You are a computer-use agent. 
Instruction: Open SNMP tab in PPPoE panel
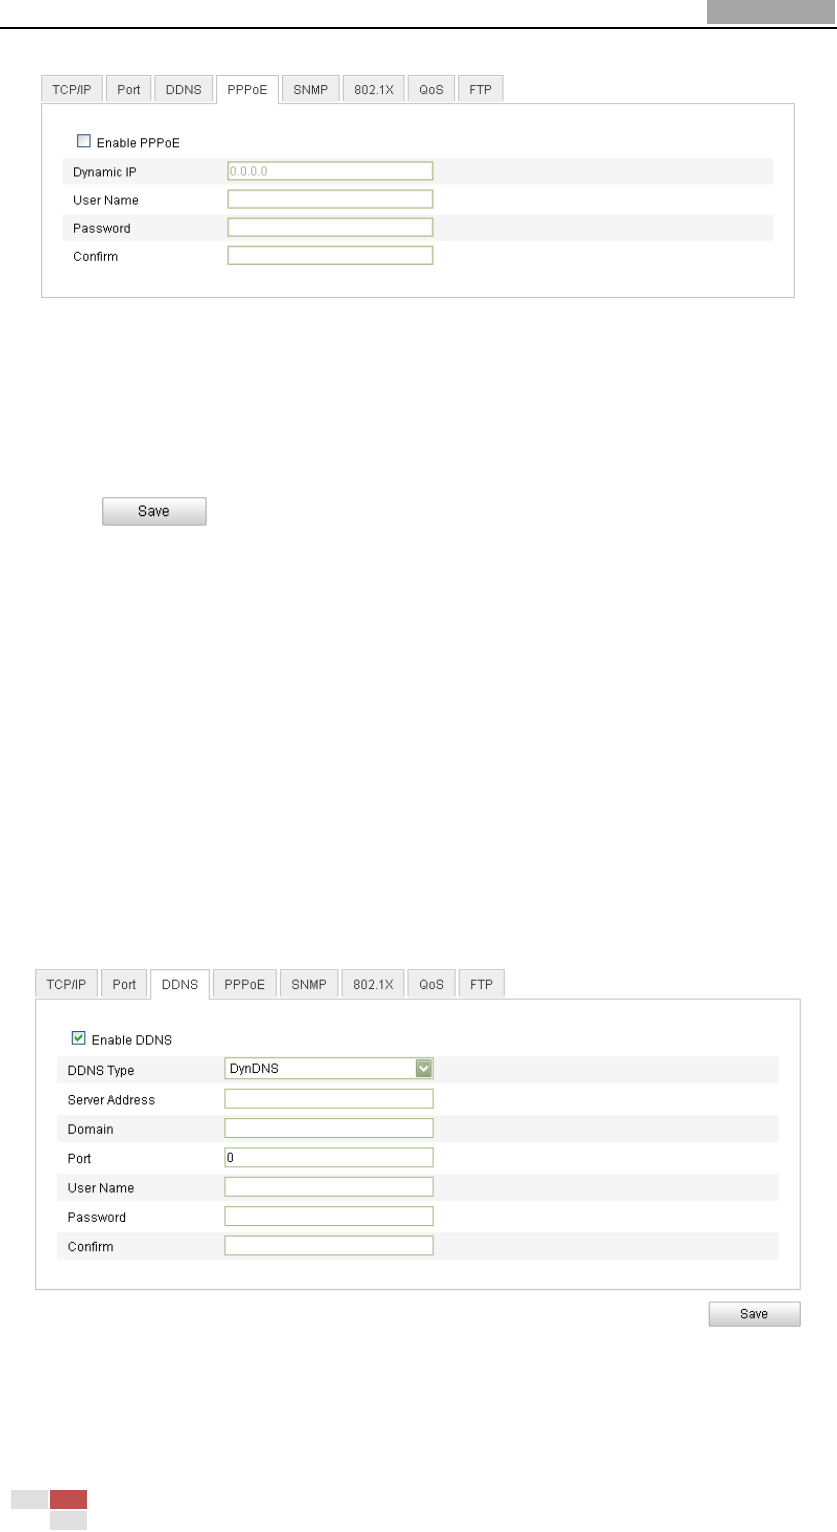point(311,89)
